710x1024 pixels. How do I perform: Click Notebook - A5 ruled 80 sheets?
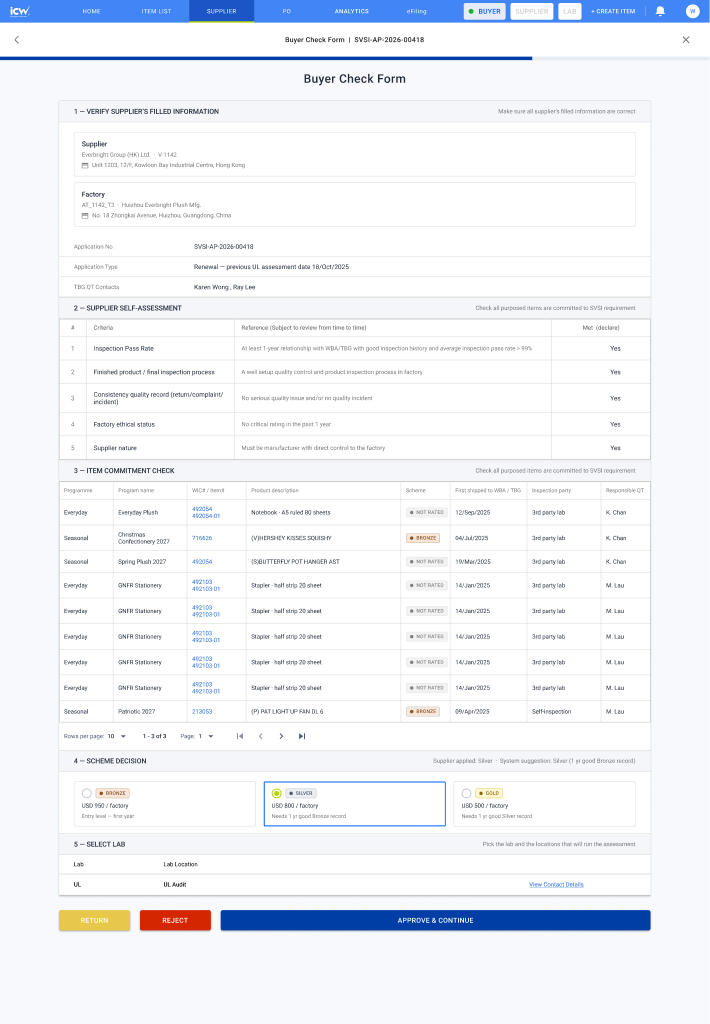click(291, 513)
